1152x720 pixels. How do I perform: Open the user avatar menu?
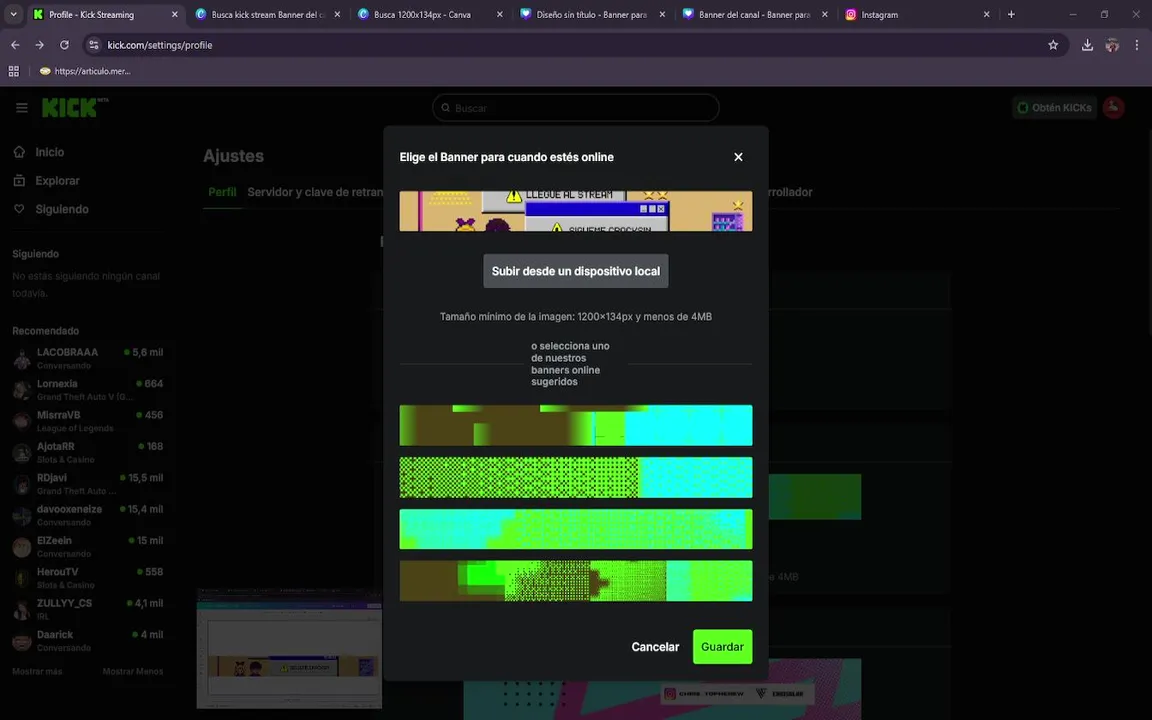click(1113, 108)
